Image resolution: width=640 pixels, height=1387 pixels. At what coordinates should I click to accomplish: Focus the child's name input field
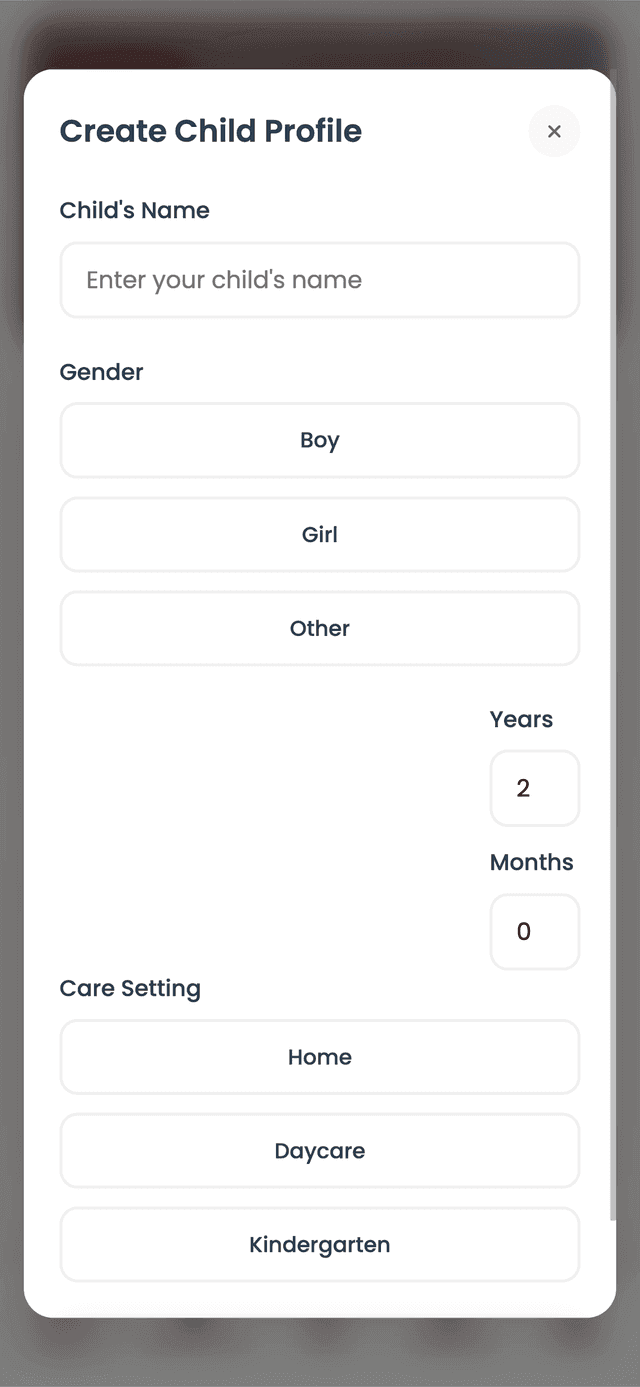point(319,280)
